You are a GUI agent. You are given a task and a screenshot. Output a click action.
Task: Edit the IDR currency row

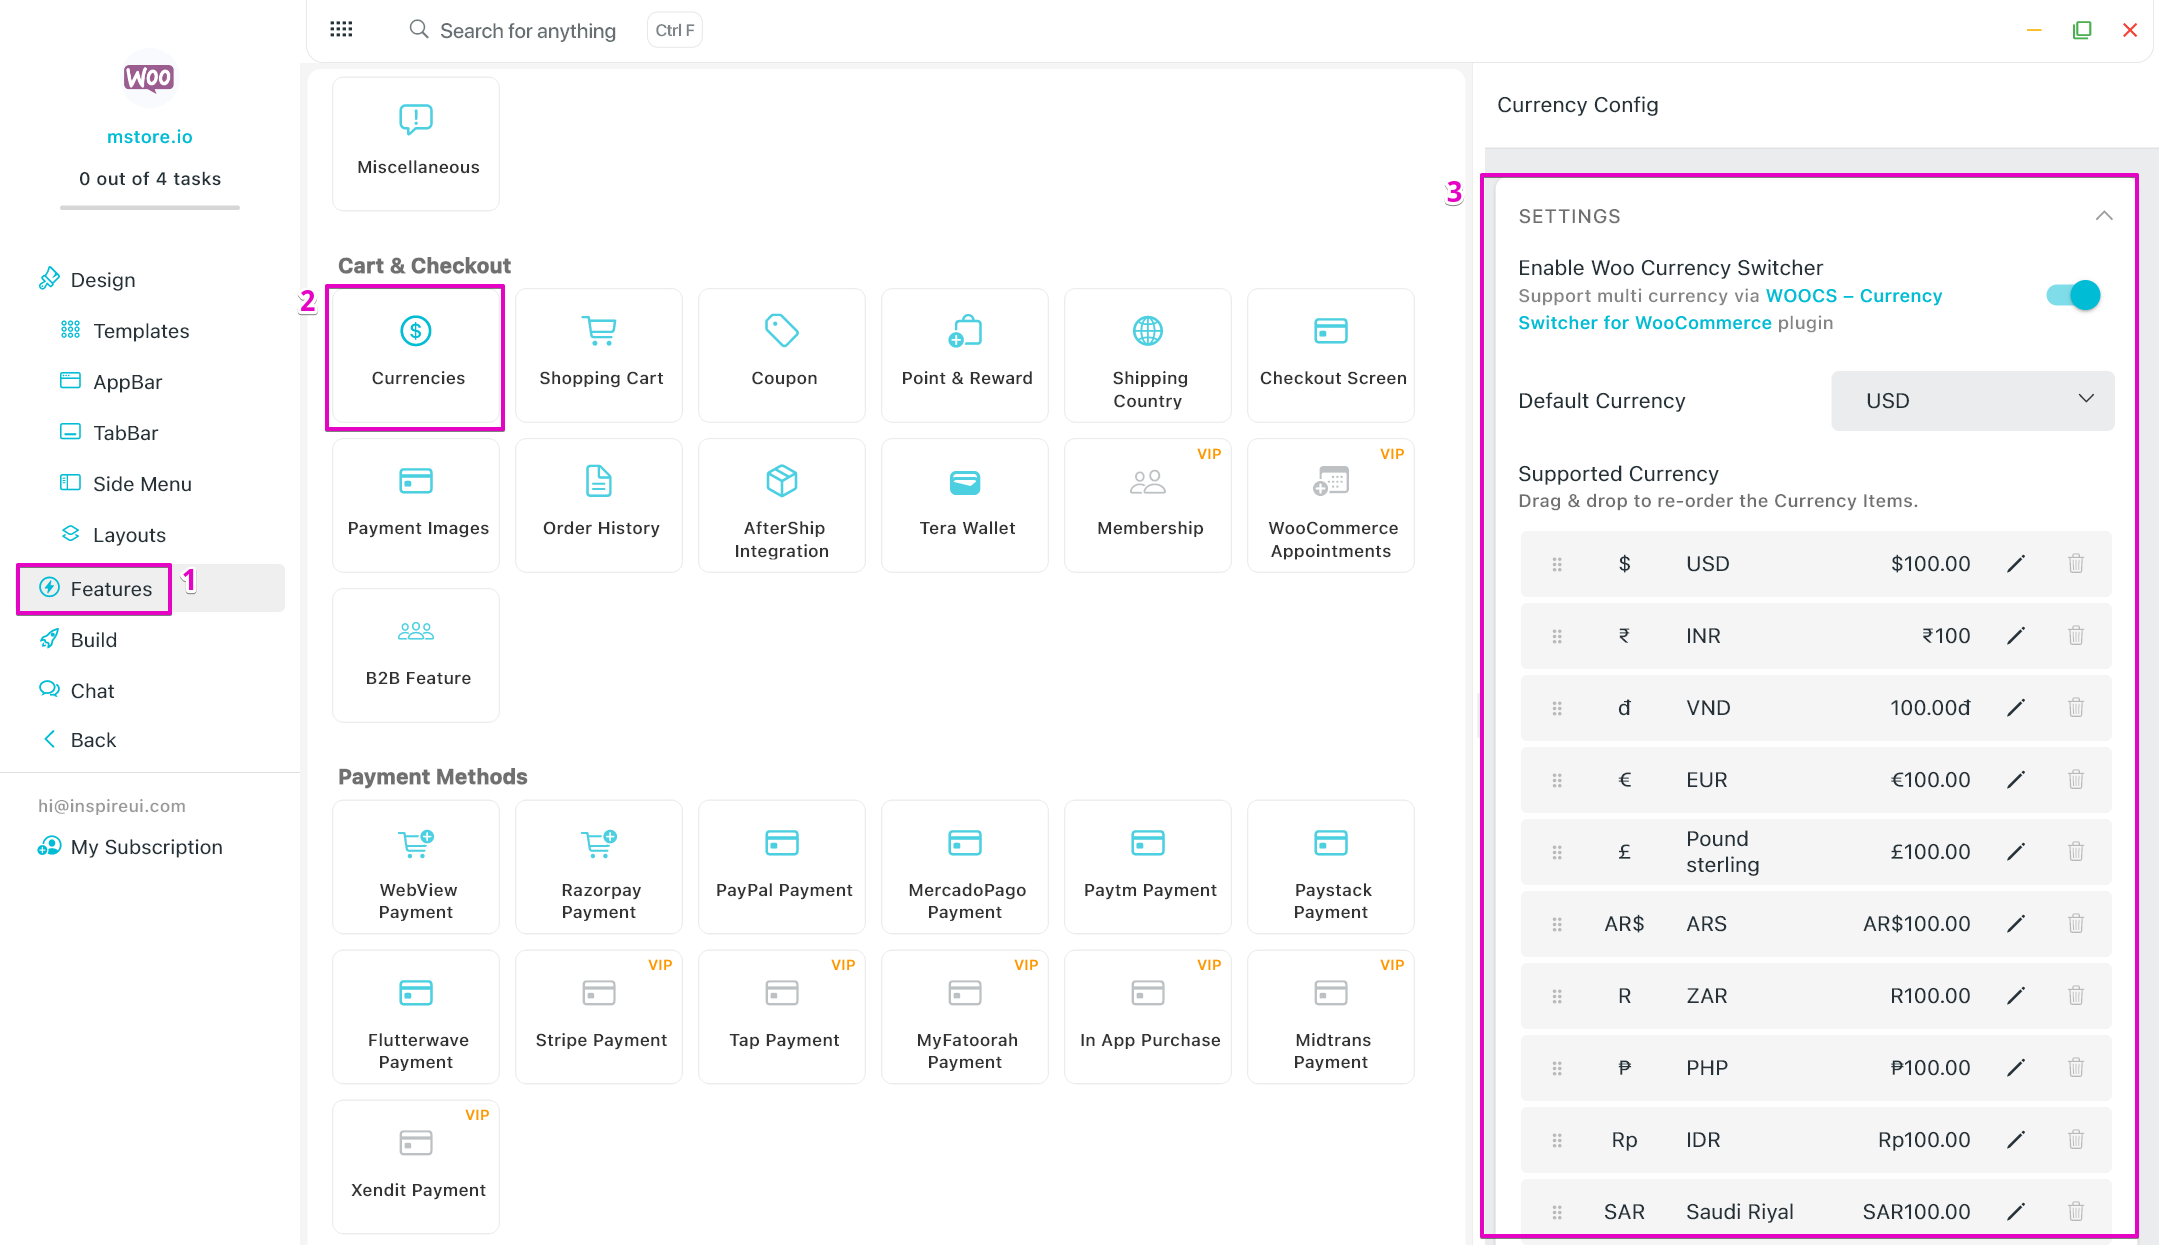(x=2016, y=1140)
